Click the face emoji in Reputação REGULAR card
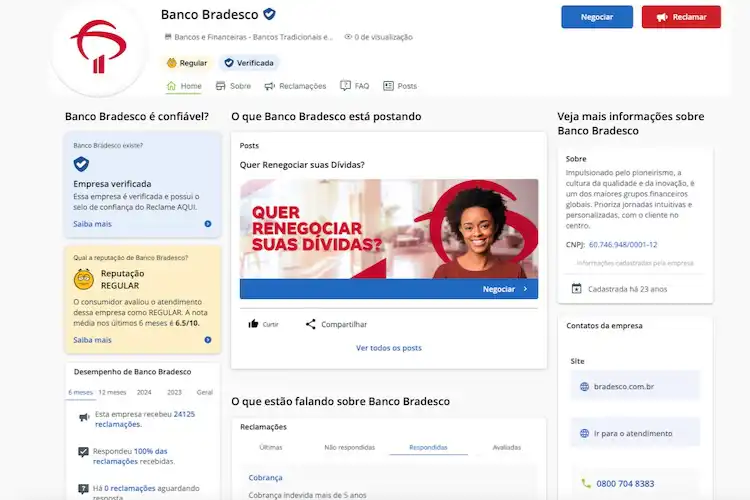This screenshot has height=500, width=750. tap(84, 279)
